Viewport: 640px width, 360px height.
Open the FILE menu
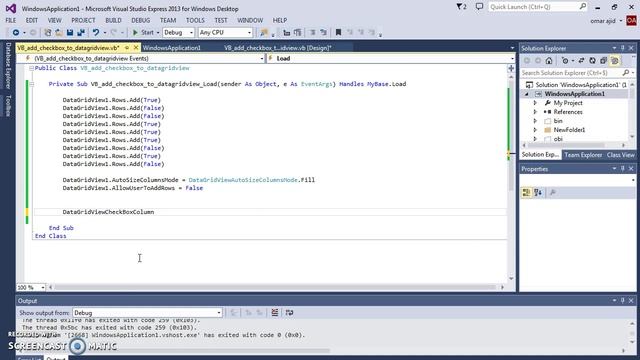click(x=11, y=20)
